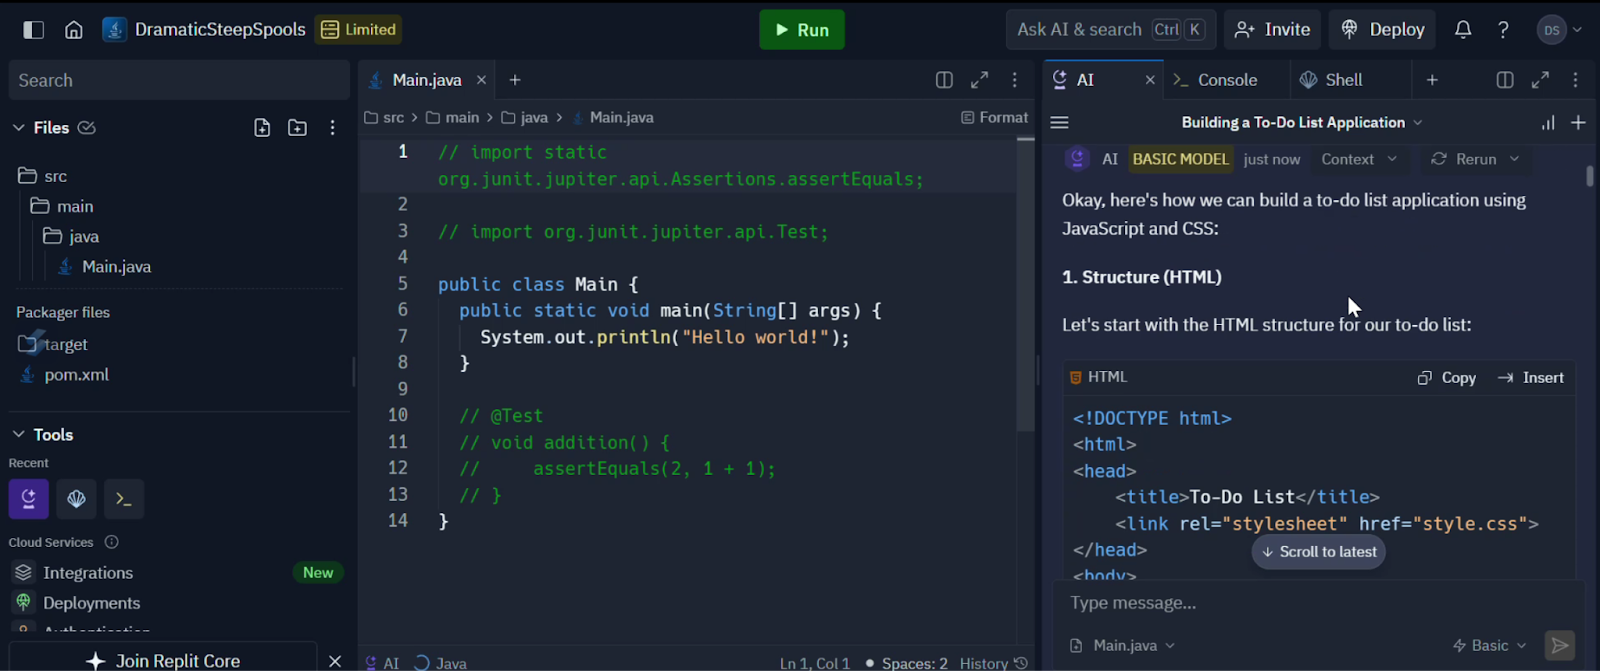Click the AI panel vertical scrollbar

(x=1589, y=176)
